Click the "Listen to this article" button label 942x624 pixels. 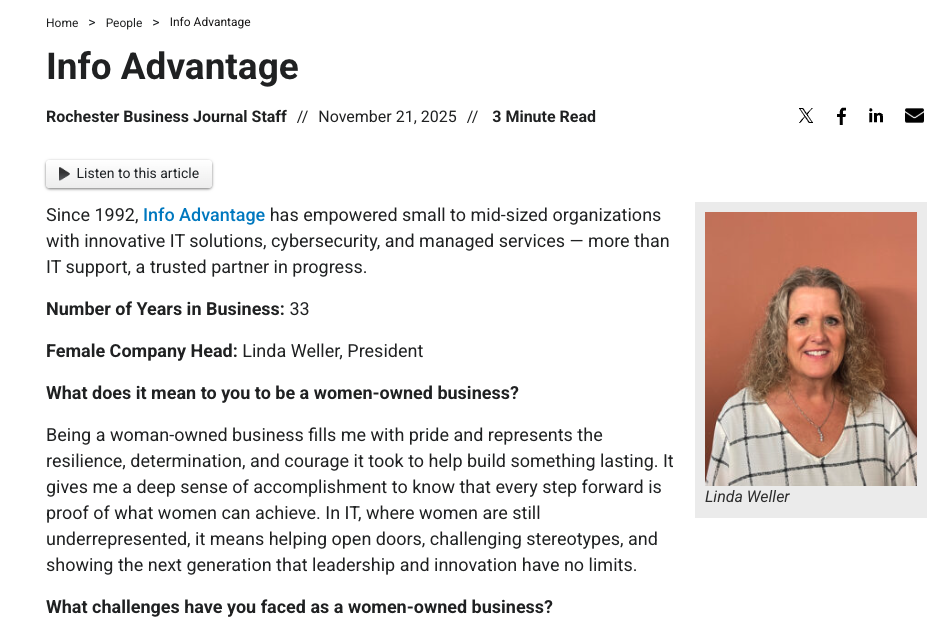(137, 174)
